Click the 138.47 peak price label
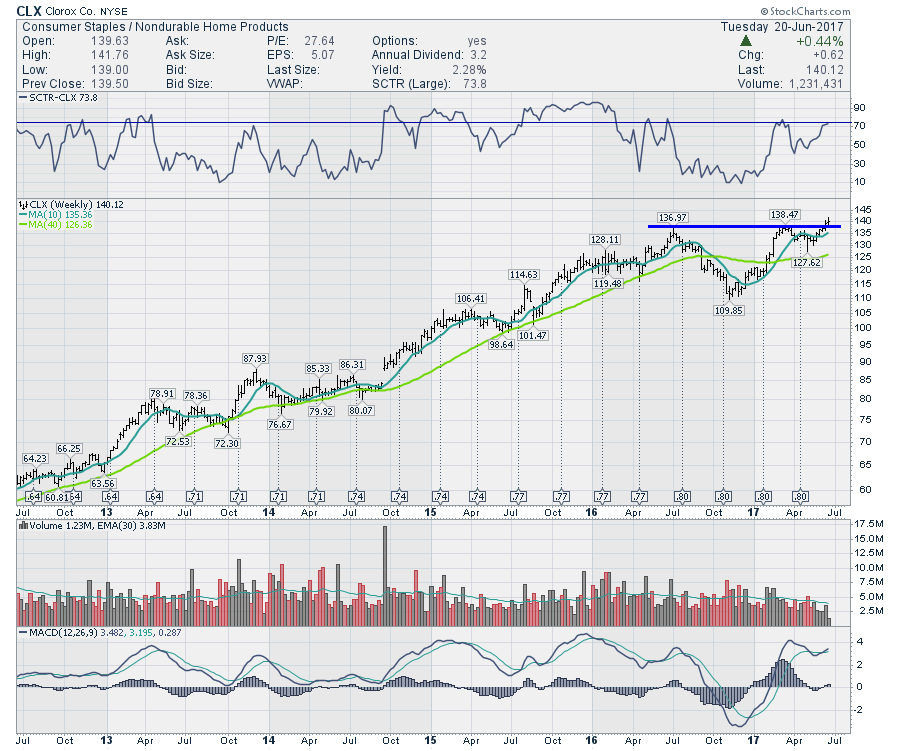Image resolution: width=900 pixels, height=751 pixels. point(784,214)
